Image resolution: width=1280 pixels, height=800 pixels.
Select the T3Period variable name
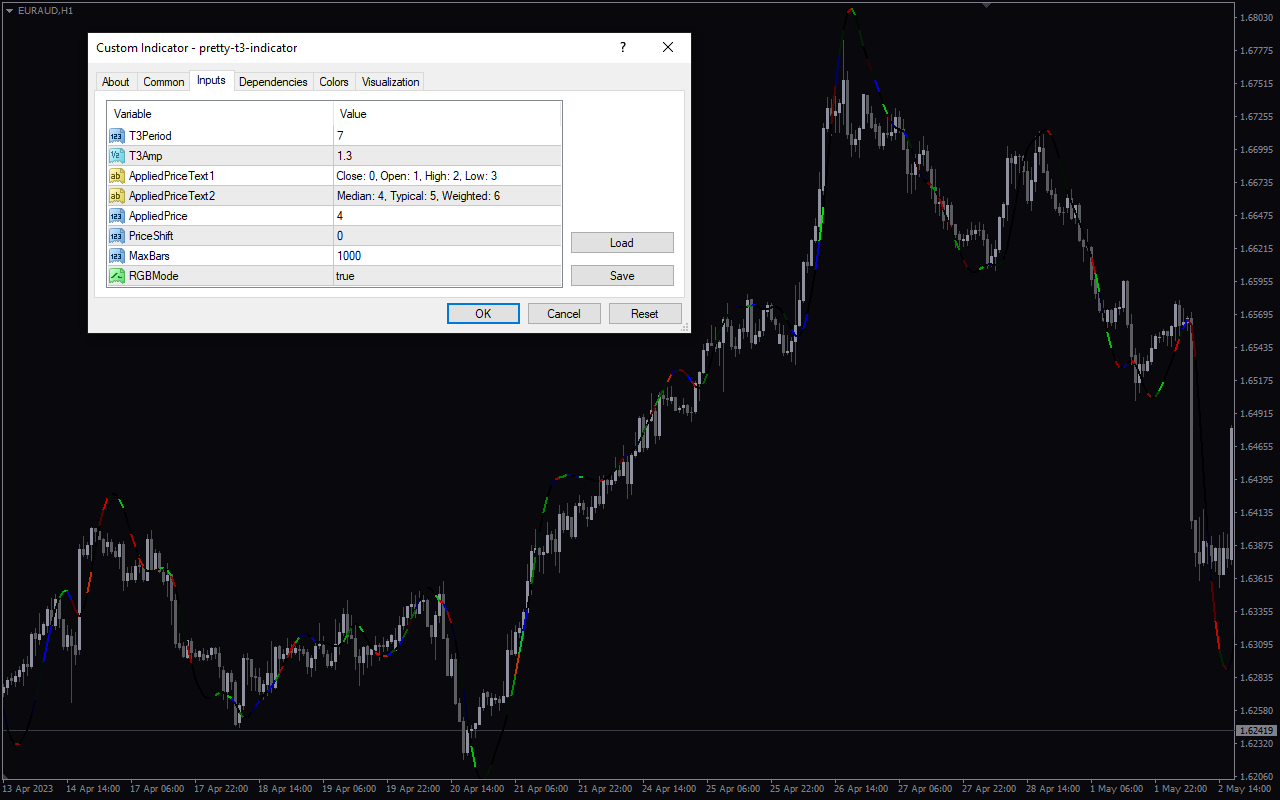coord(150,136)
